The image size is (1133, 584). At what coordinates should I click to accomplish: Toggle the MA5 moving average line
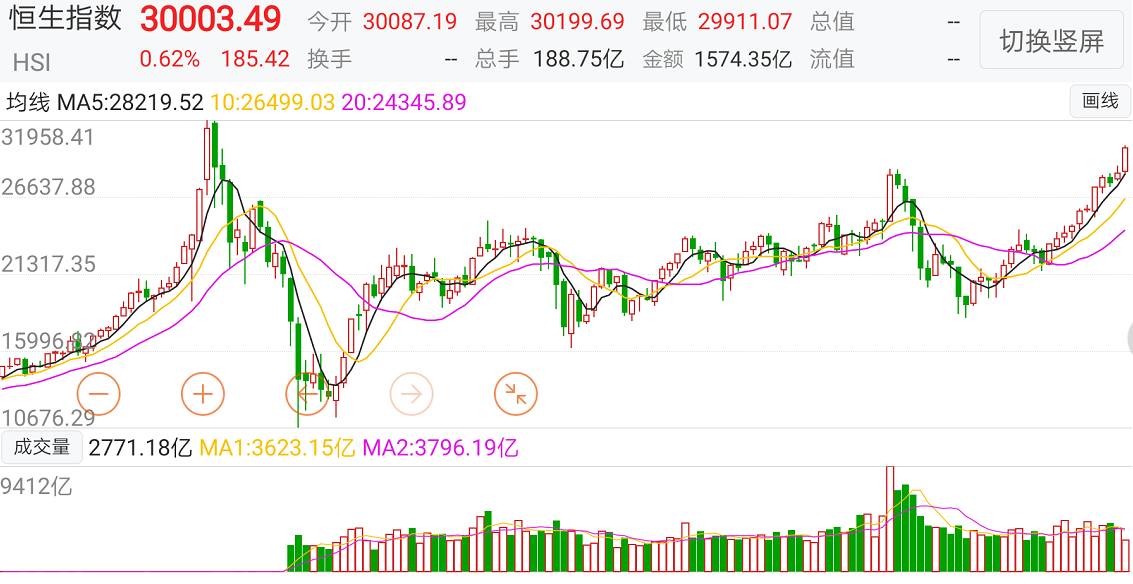point(131,102)
